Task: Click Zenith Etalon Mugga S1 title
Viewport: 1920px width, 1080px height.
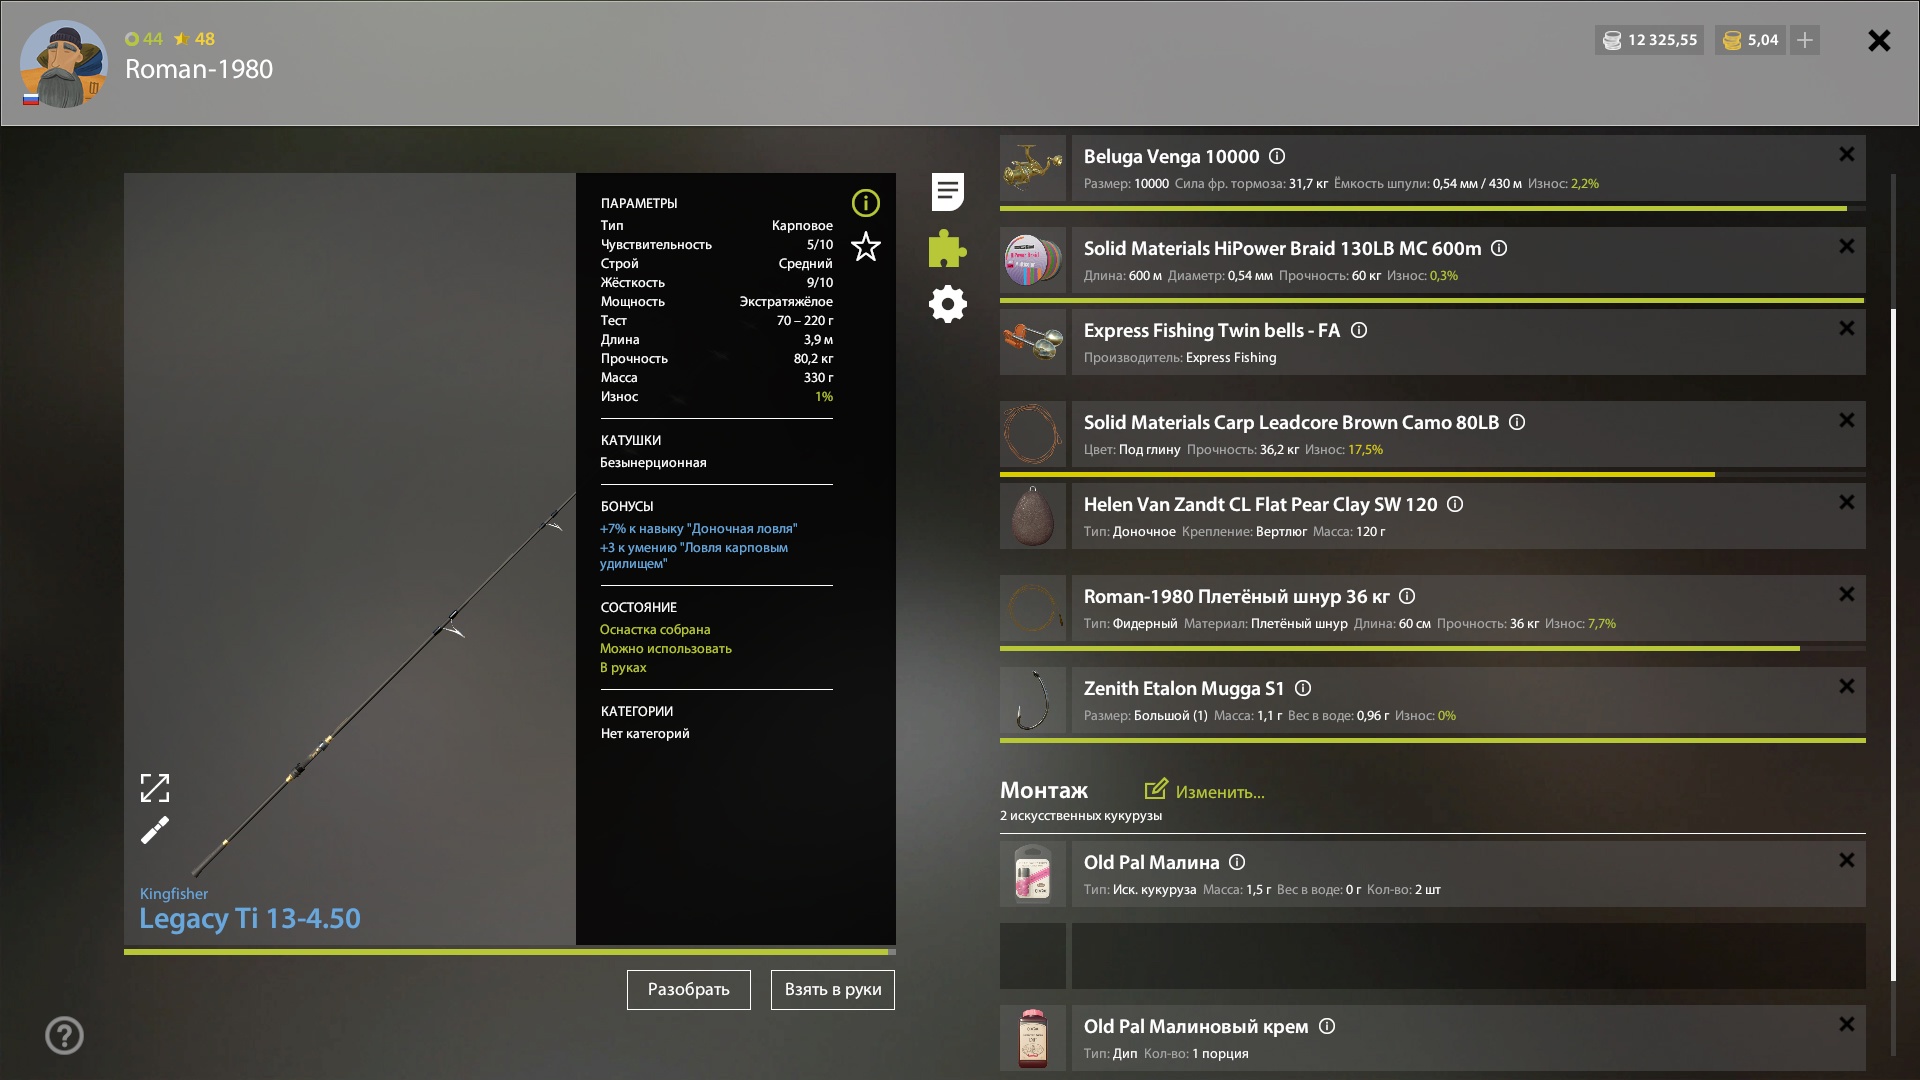Action: (x=1184, y=688)
